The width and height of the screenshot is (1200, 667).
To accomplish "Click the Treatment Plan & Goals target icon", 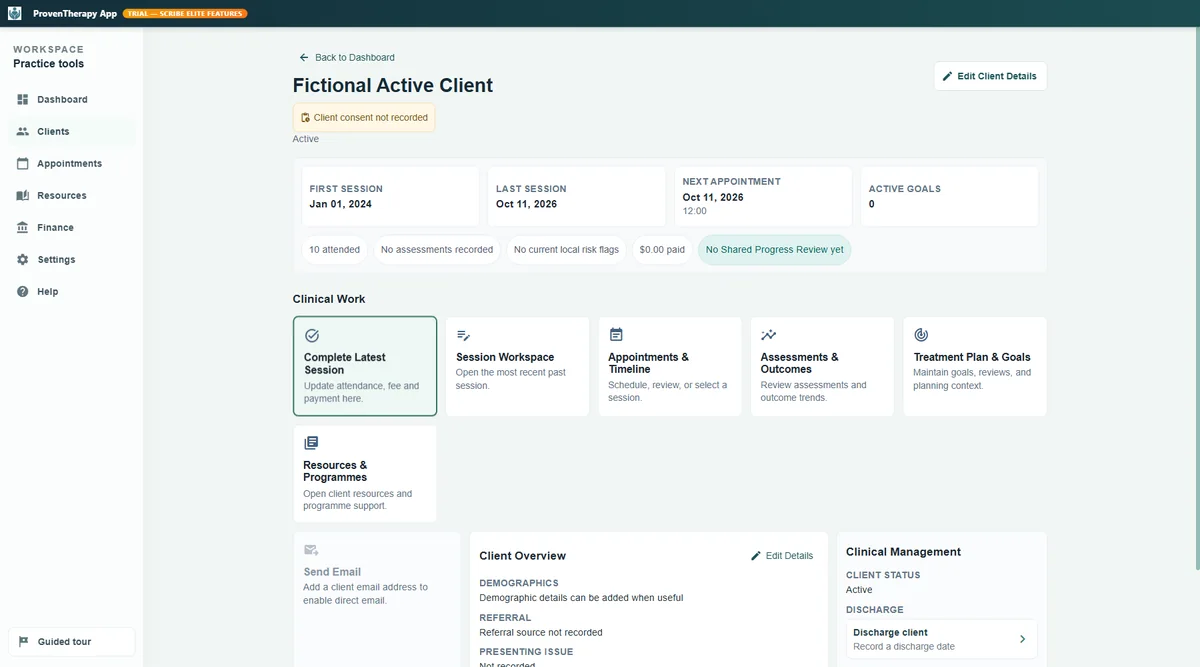I will coord(921,335).
